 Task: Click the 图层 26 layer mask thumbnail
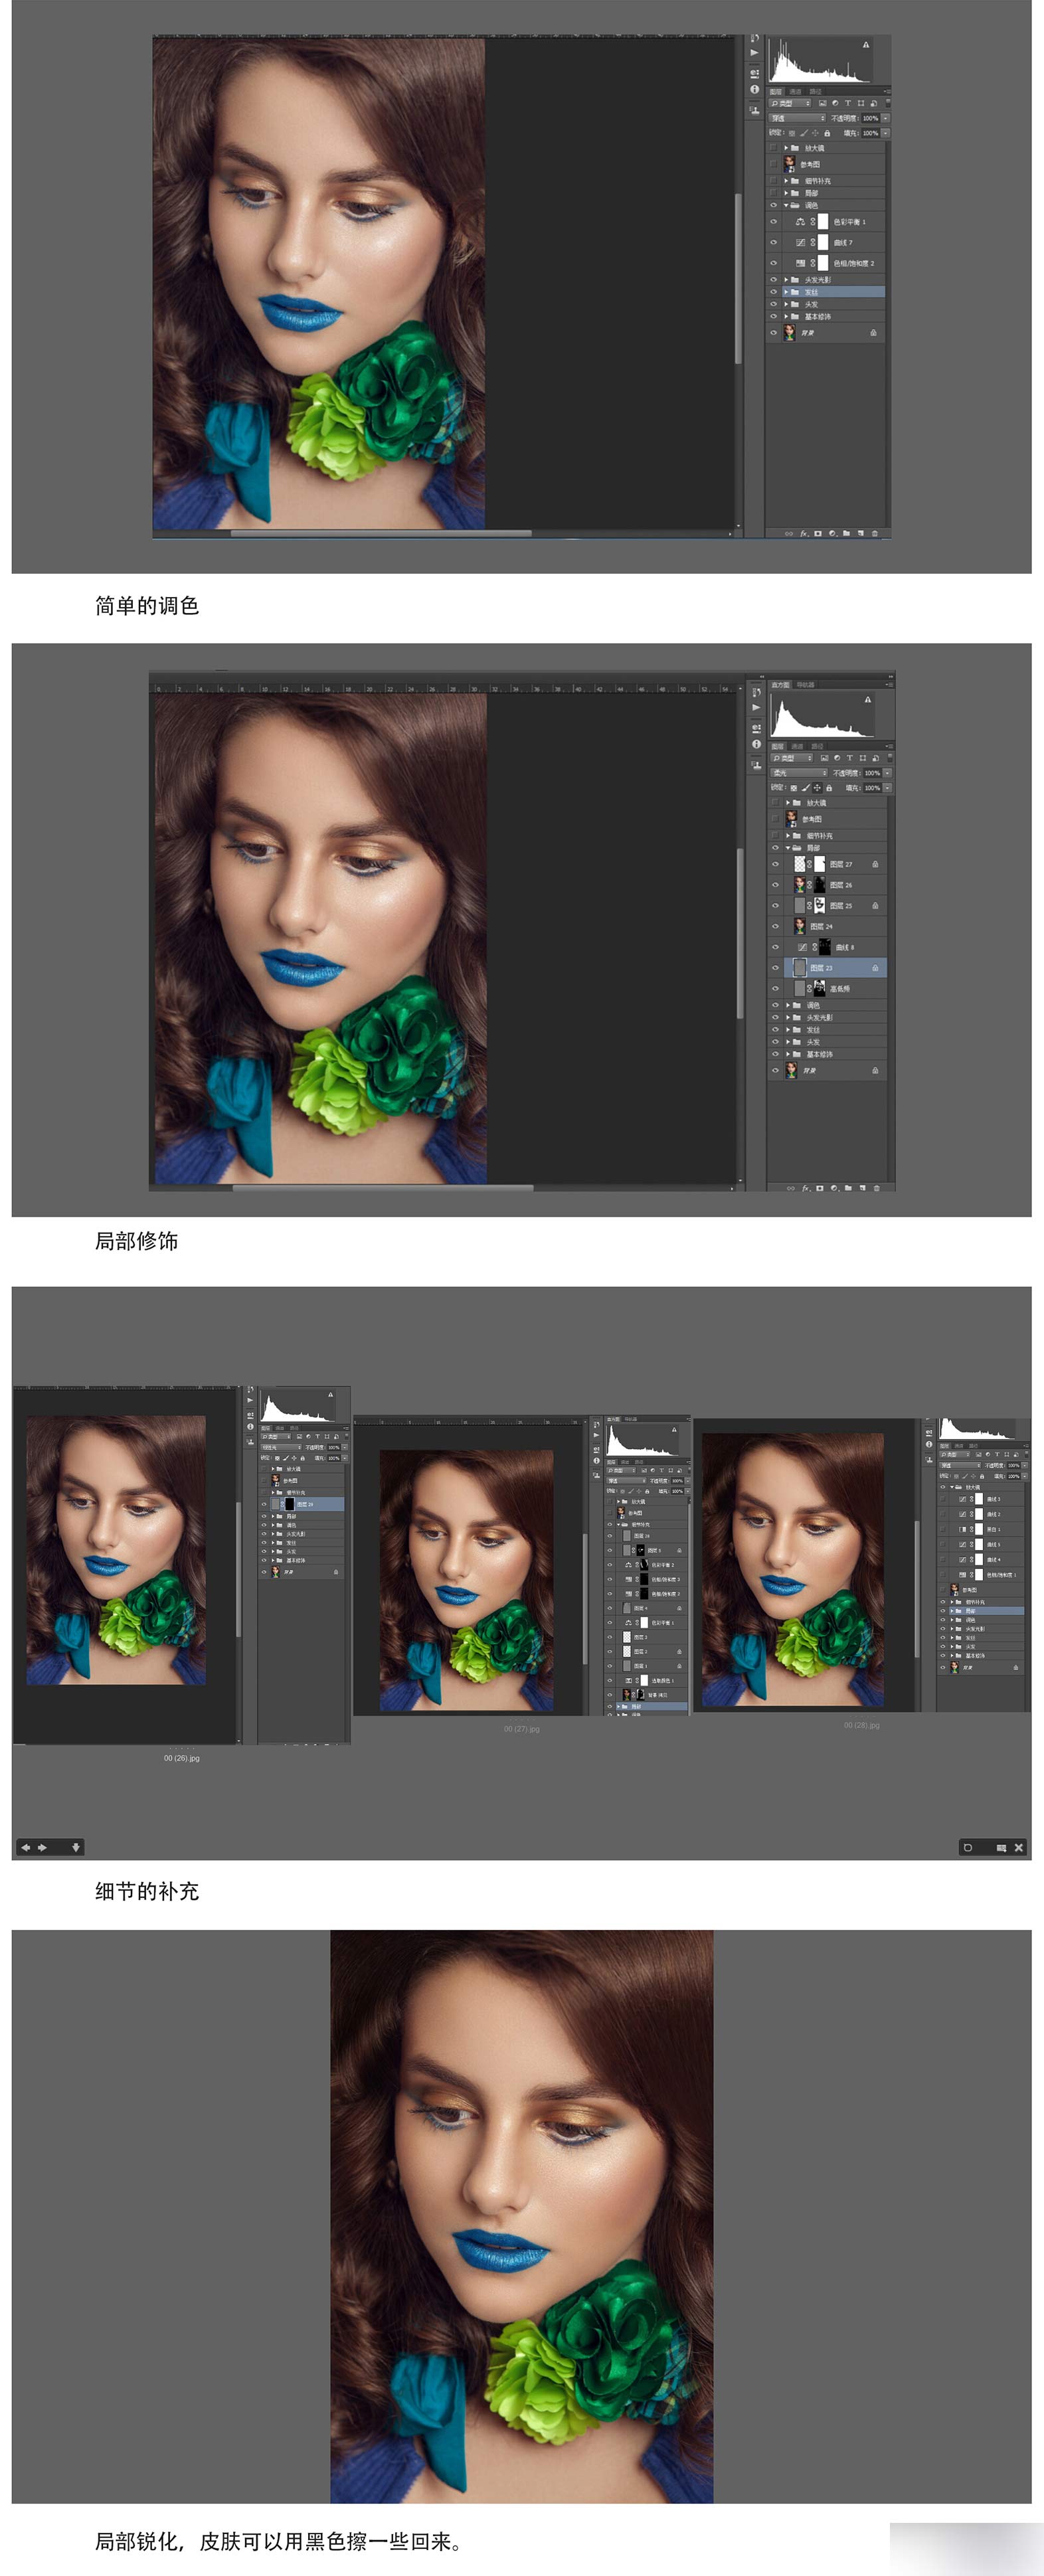[819, 885]
